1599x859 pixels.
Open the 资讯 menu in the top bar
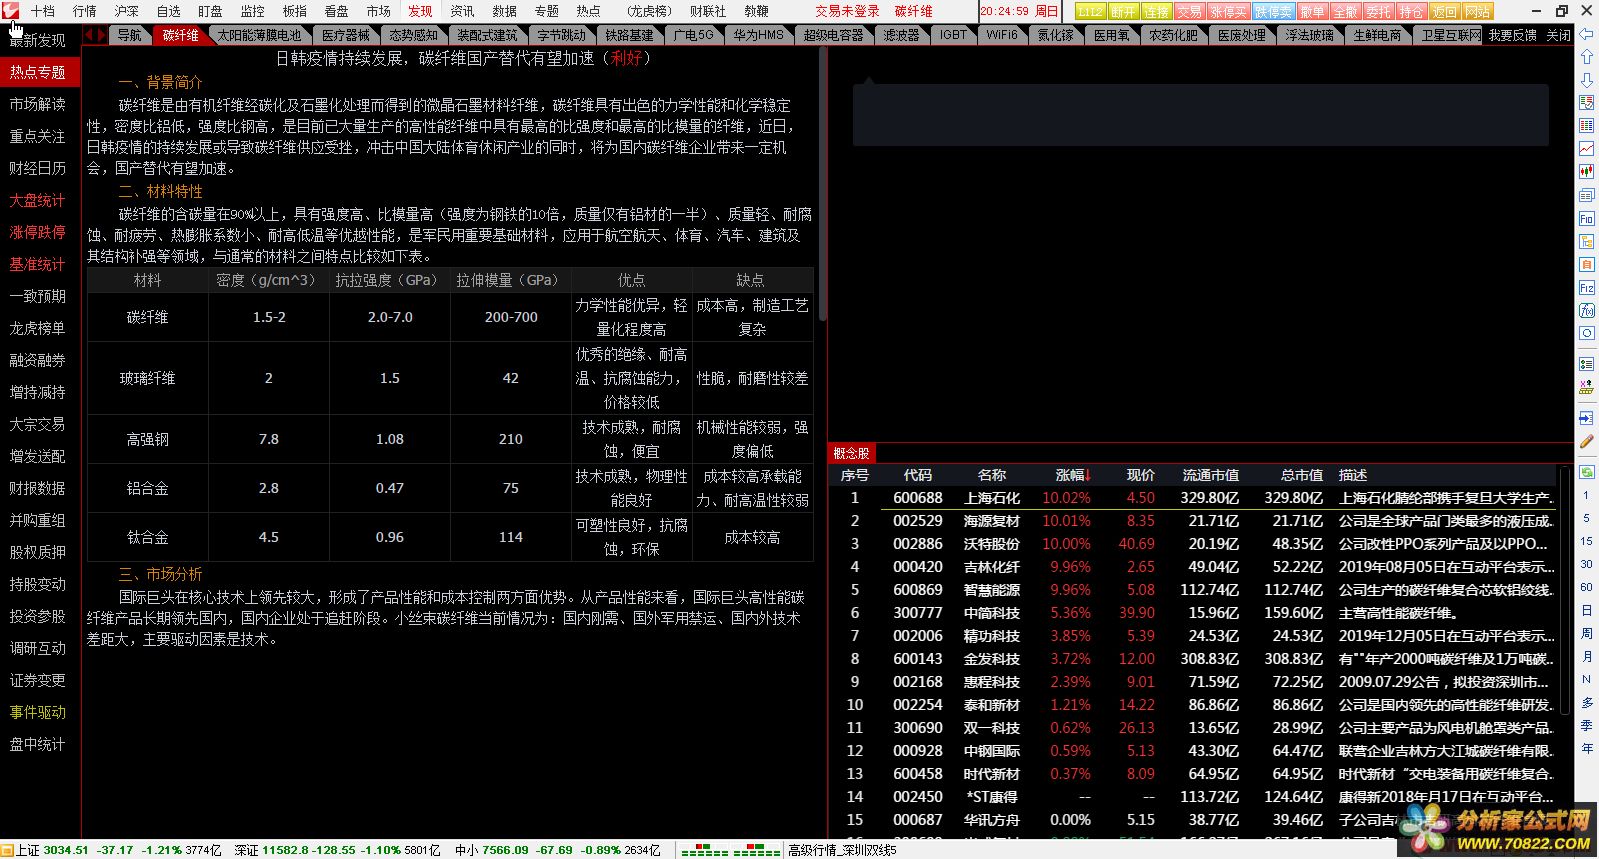[x=462, y=11]
